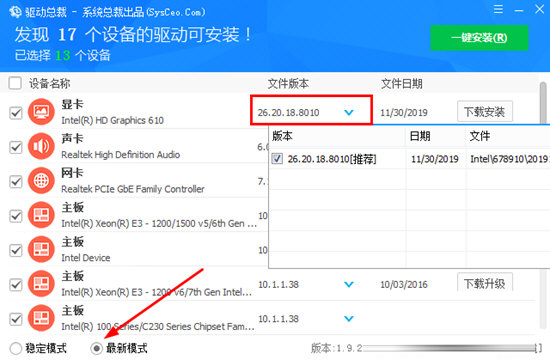The width and height of the screenshot is (550, 360).
Task: Click the 显卡 graphics card icon
Action: point(41,112)
